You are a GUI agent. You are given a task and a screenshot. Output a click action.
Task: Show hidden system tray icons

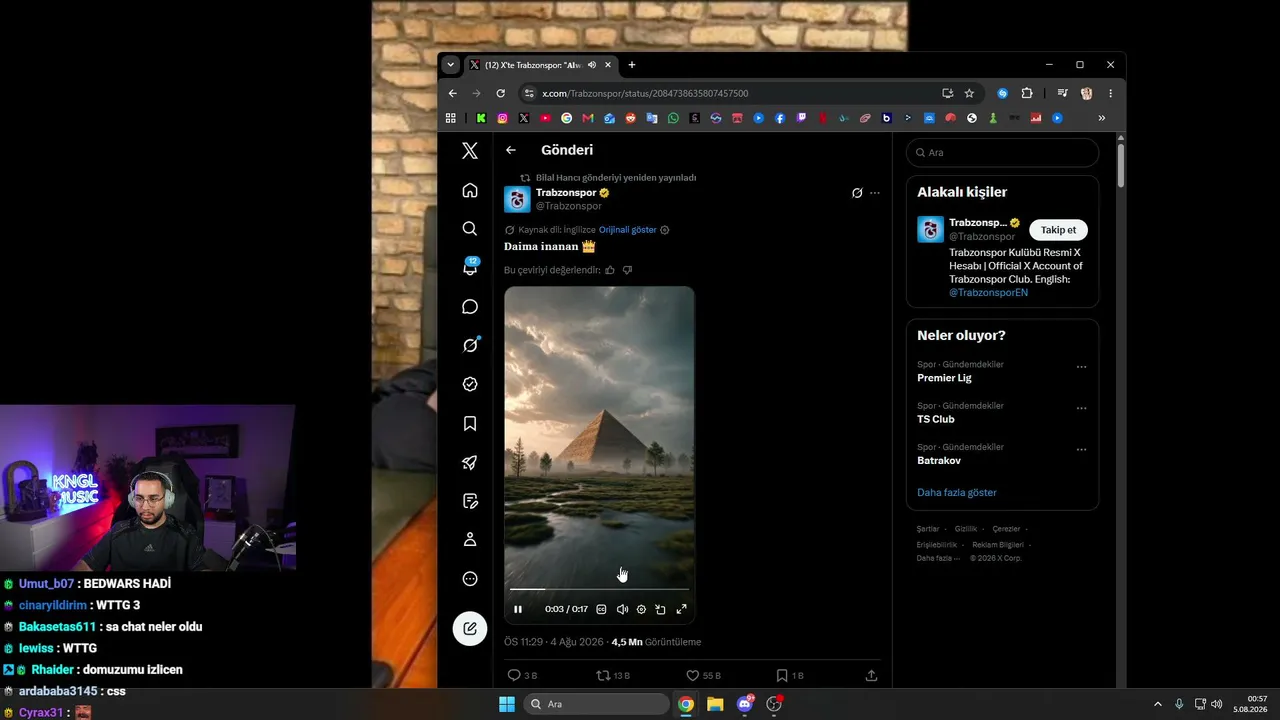(1158, 704)
